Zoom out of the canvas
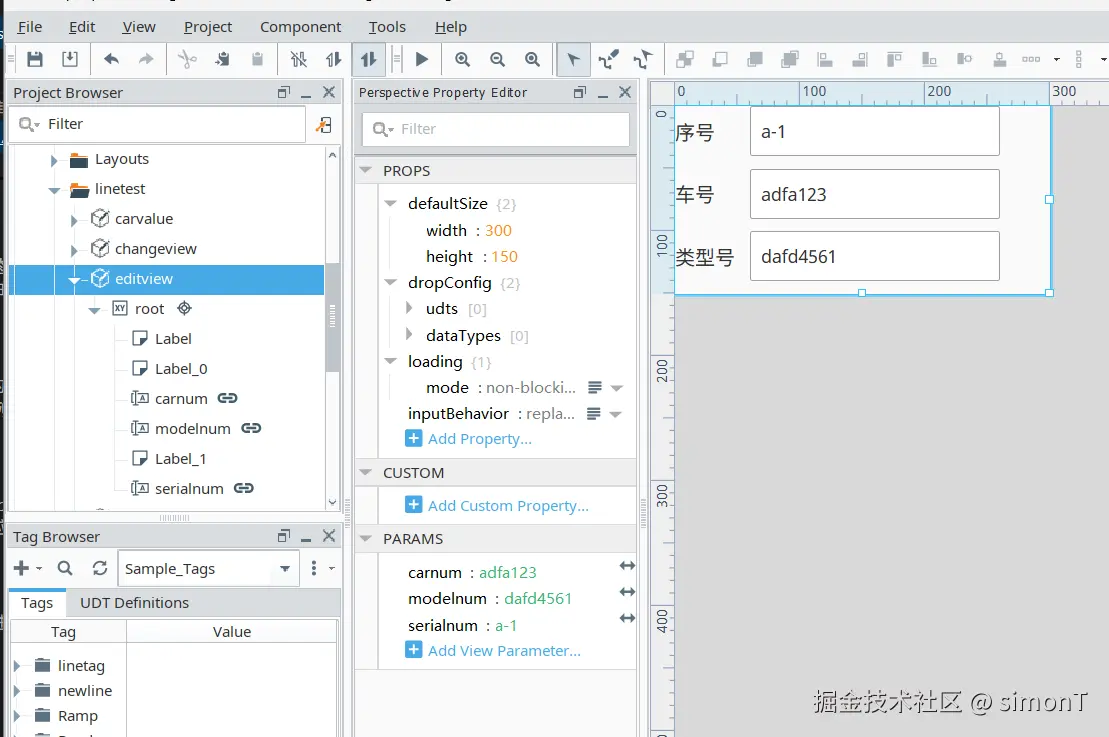The image size is (1109, 737). tap(498, 59)
